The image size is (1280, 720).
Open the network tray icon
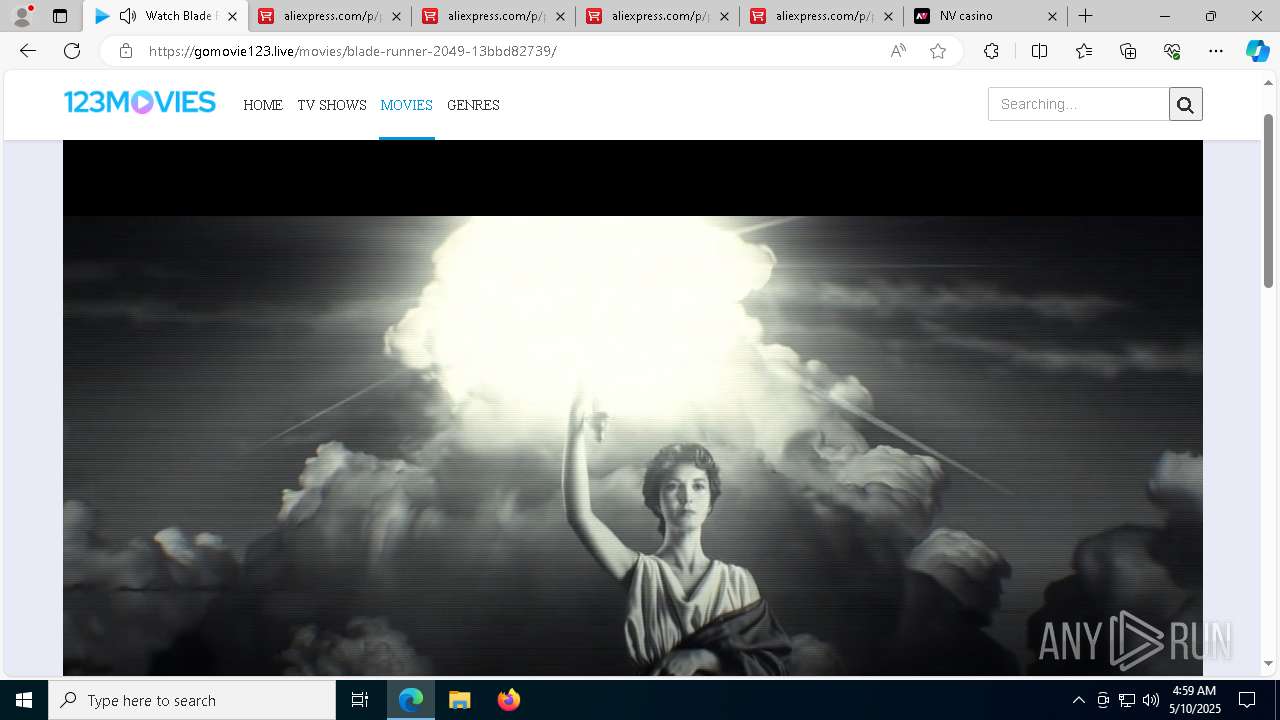tap(1127, 700)
